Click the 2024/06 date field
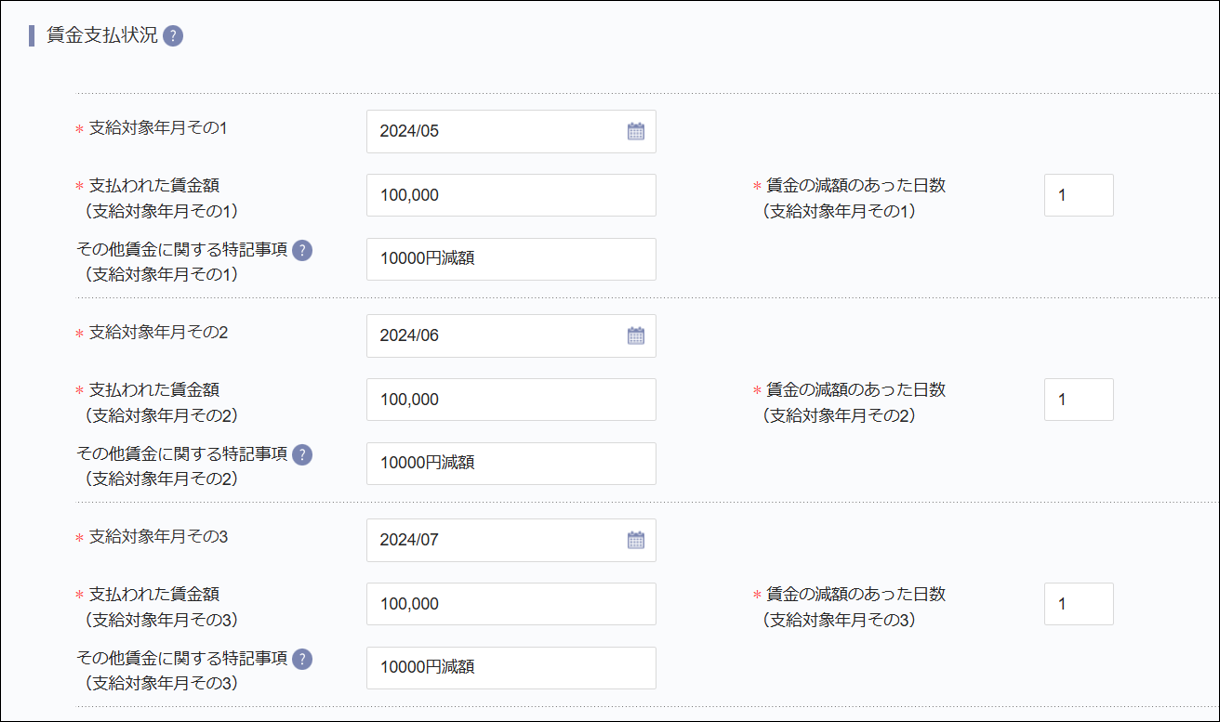 [495, 335]
